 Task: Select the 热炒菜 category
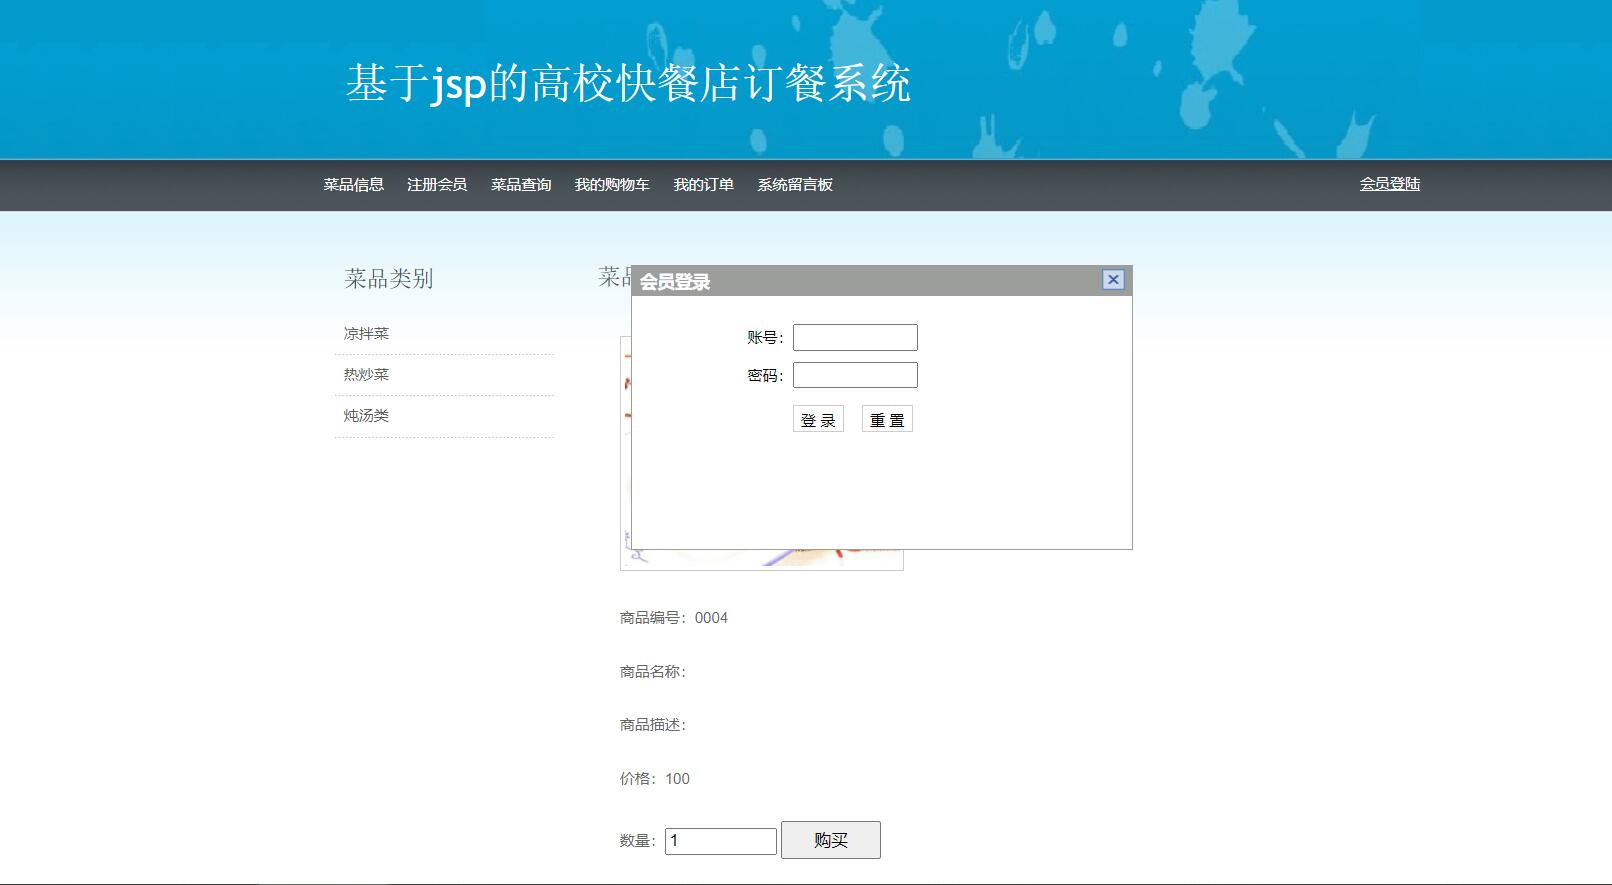pos(367,375)
